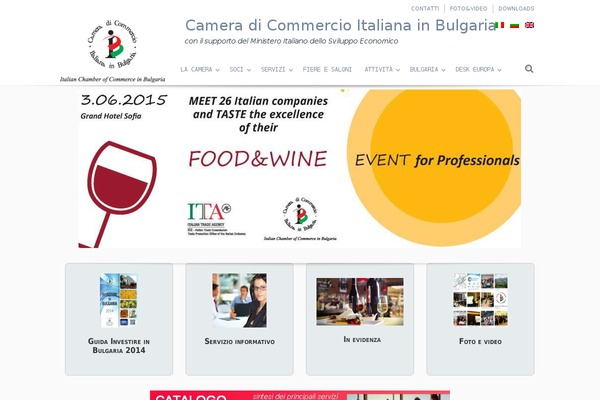Expand the La Camera menu

coord(200,70)
